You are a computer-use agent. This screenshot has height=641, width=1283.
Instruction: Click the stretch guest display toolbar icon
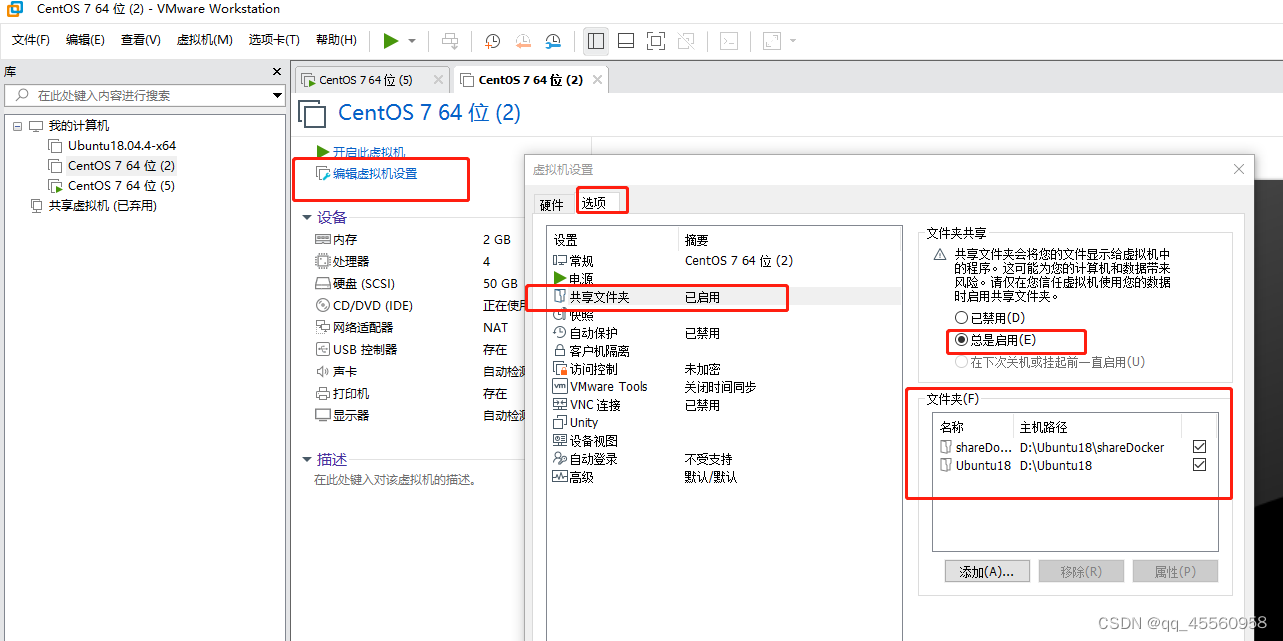[x=771, y=41]
